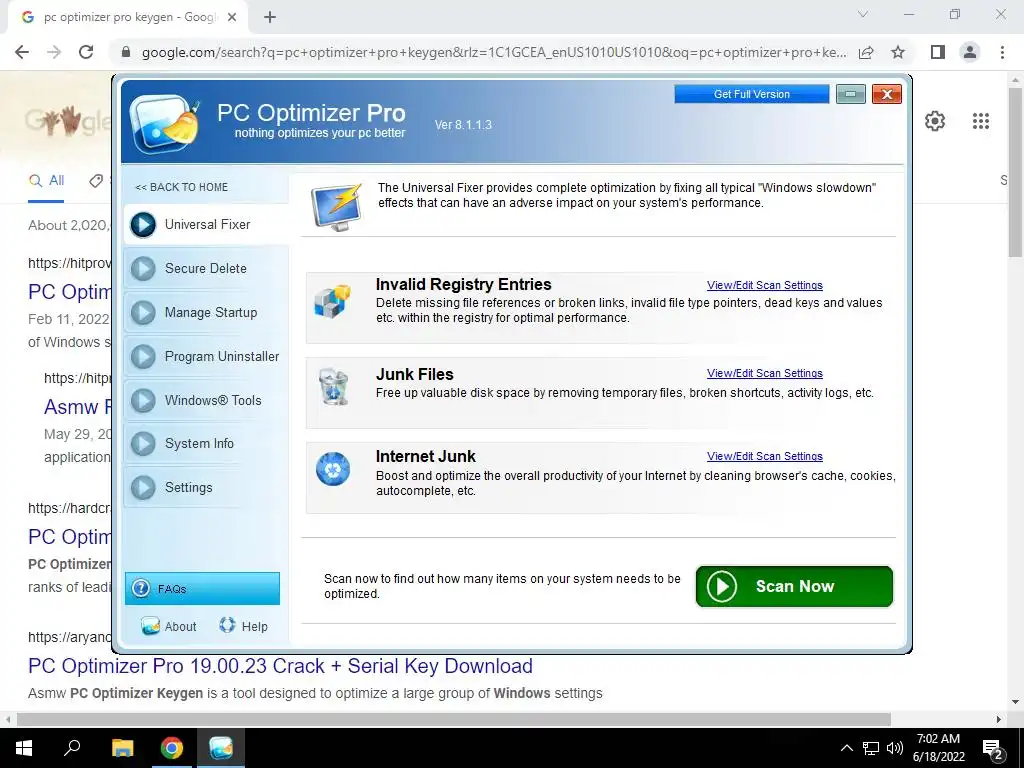Open Universal Fixer section

(x=206, y=225)
